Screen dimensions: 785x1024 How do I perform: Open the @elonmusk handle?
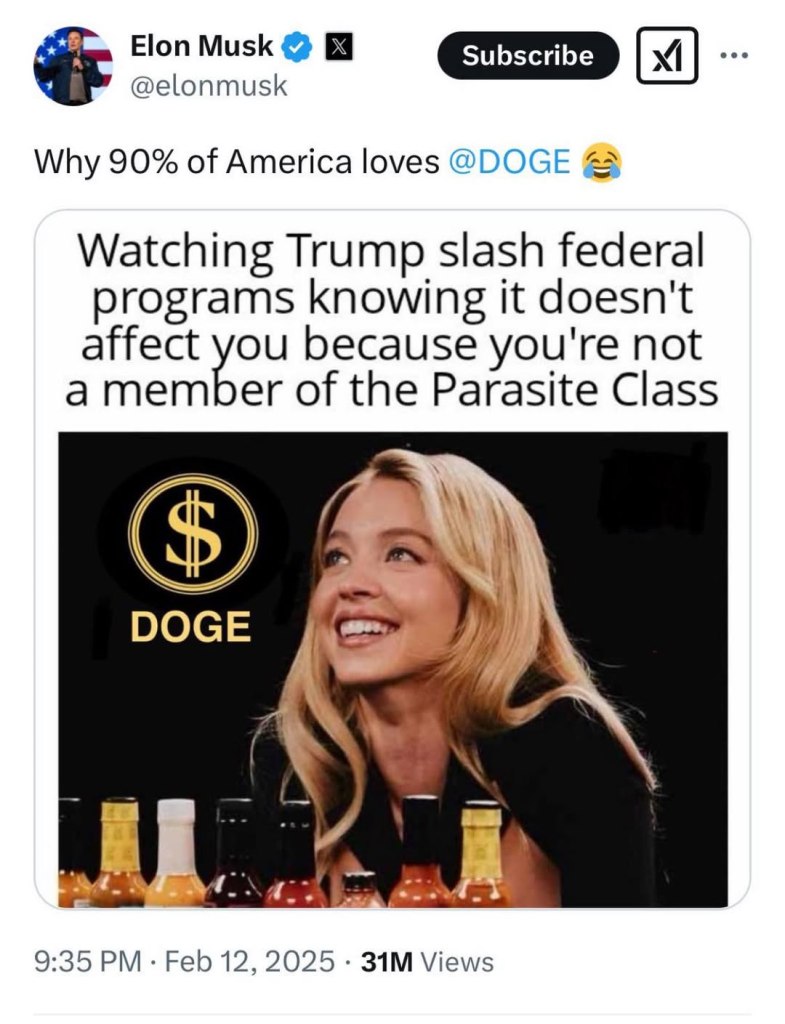click(x=209, y=86)
